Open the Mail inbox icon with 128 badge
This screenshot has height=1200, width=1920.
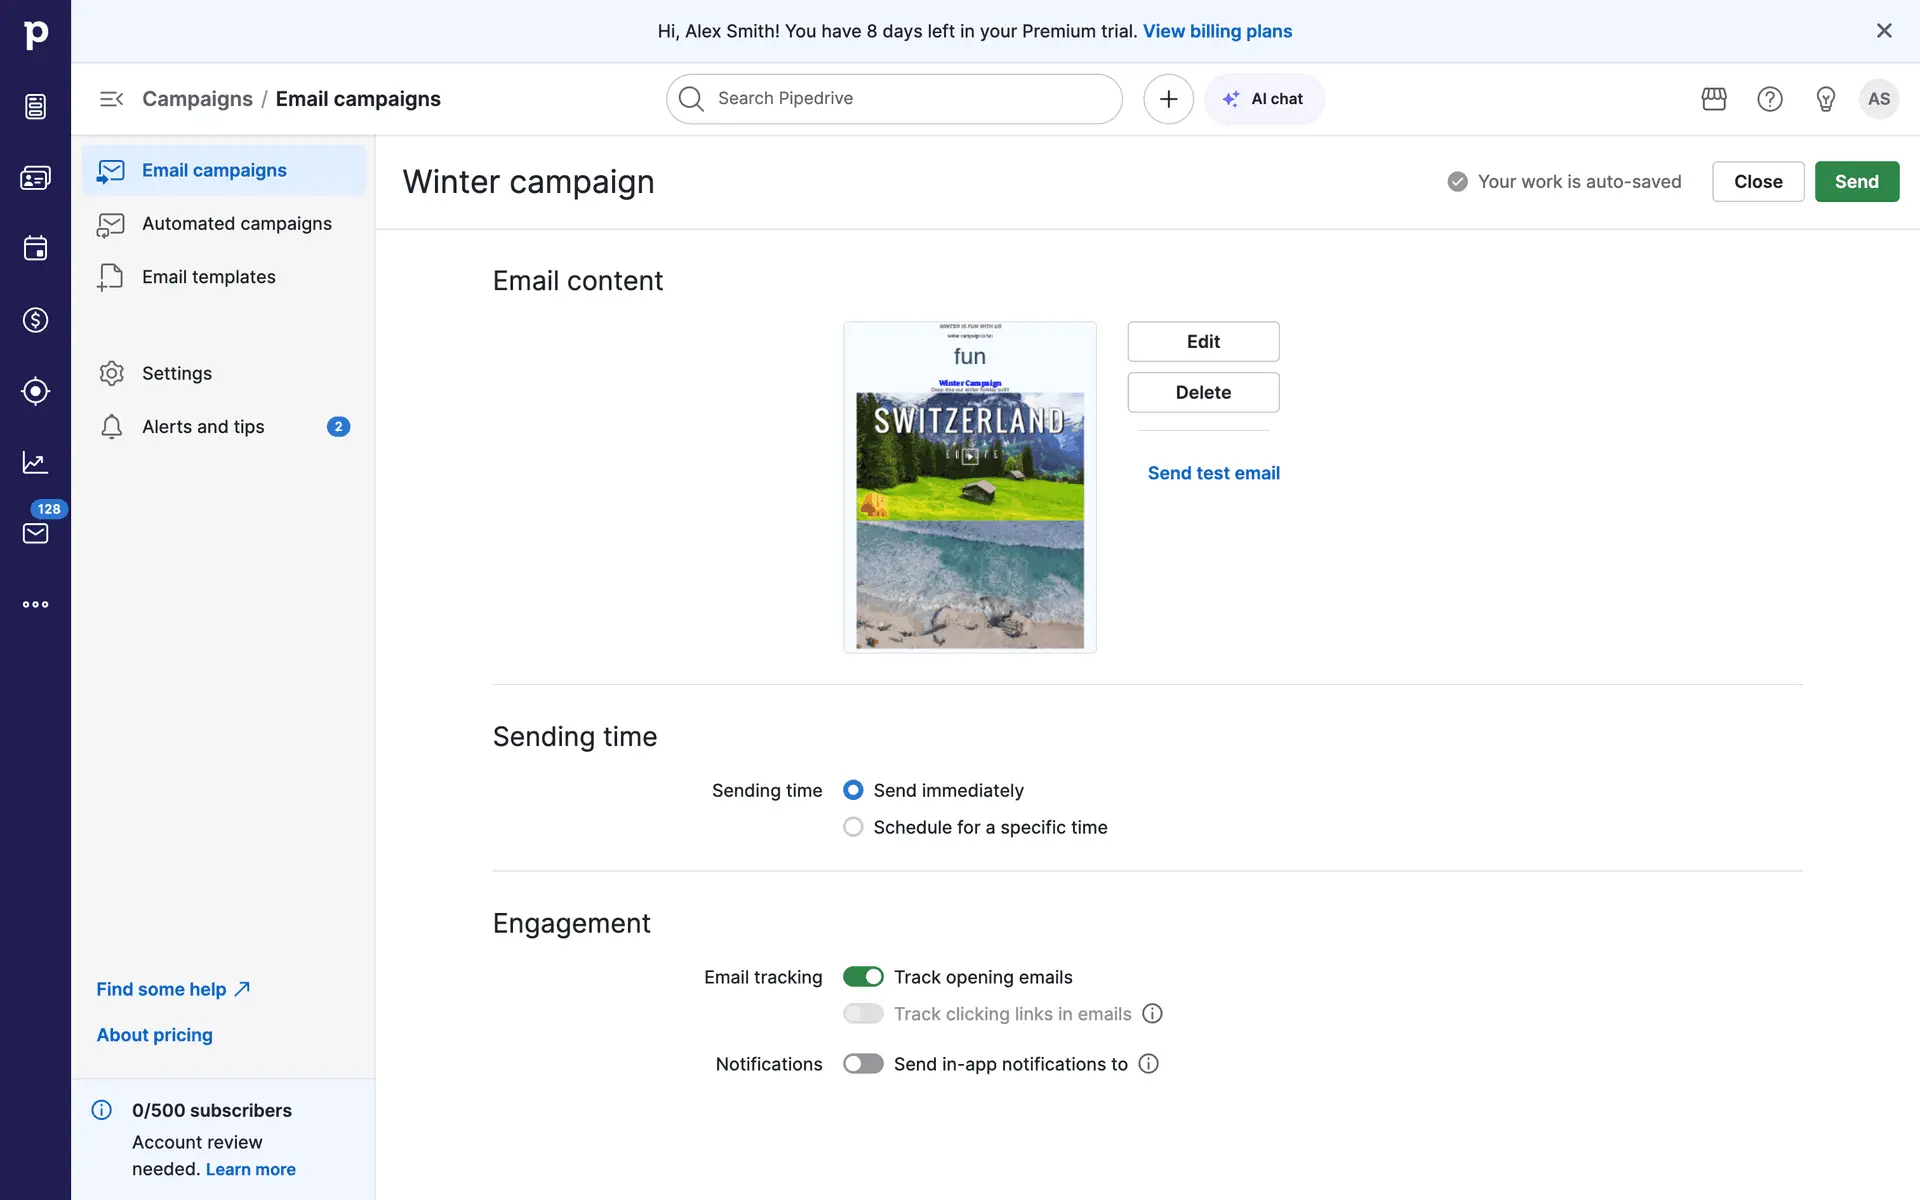[35, 533]
